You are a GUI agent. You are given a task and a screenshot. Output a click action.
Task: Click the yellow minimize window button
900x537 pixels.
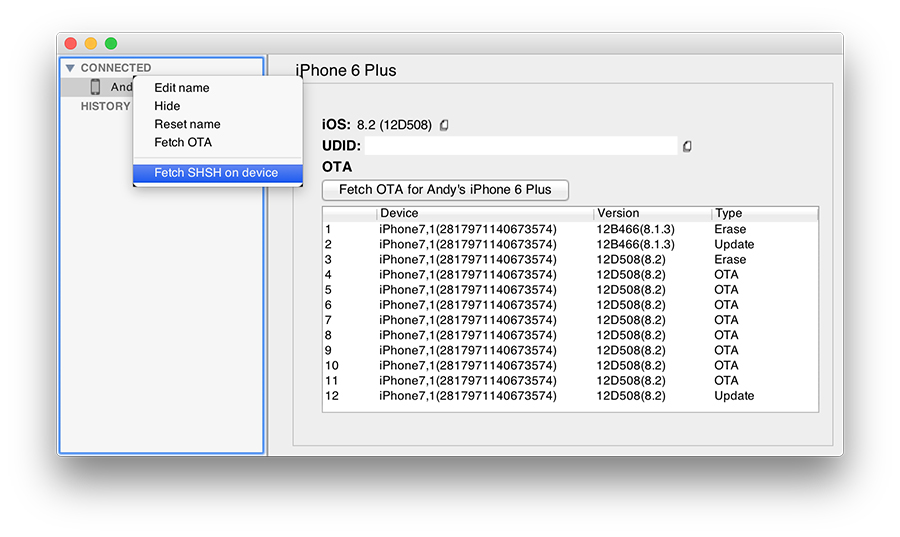[x=91, y=44]
